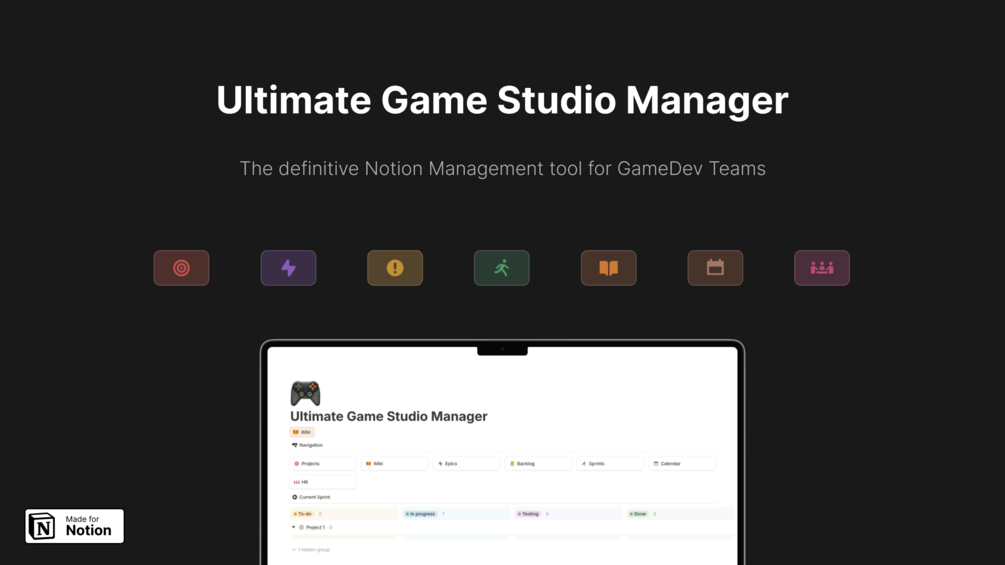The height and width of the screenshot is (565, 1005).
Task: Click the pink people HR icon tile
Action: coord(822,268)
